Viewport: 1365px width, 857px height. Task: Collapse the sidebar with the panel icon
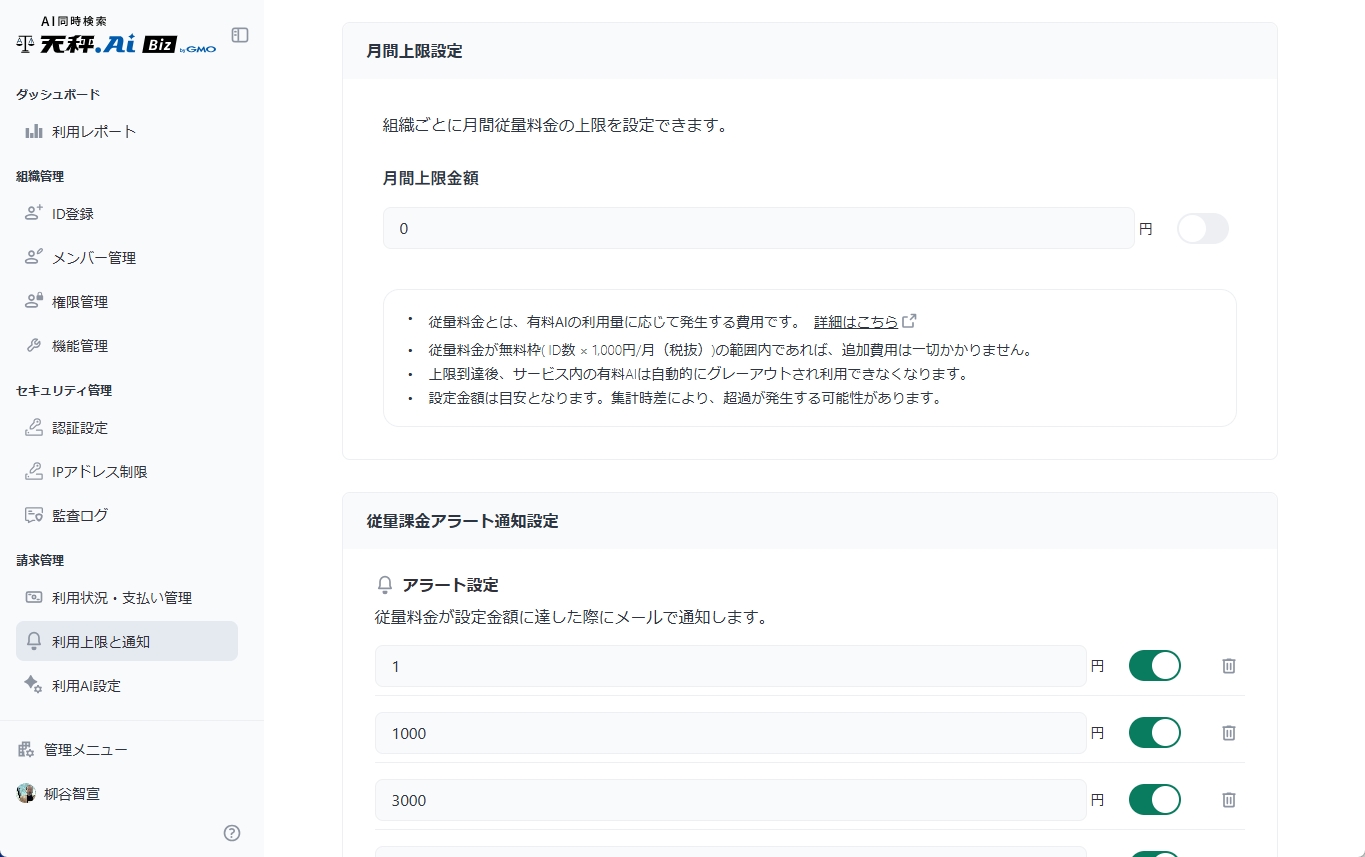click(x=239, y=34)
